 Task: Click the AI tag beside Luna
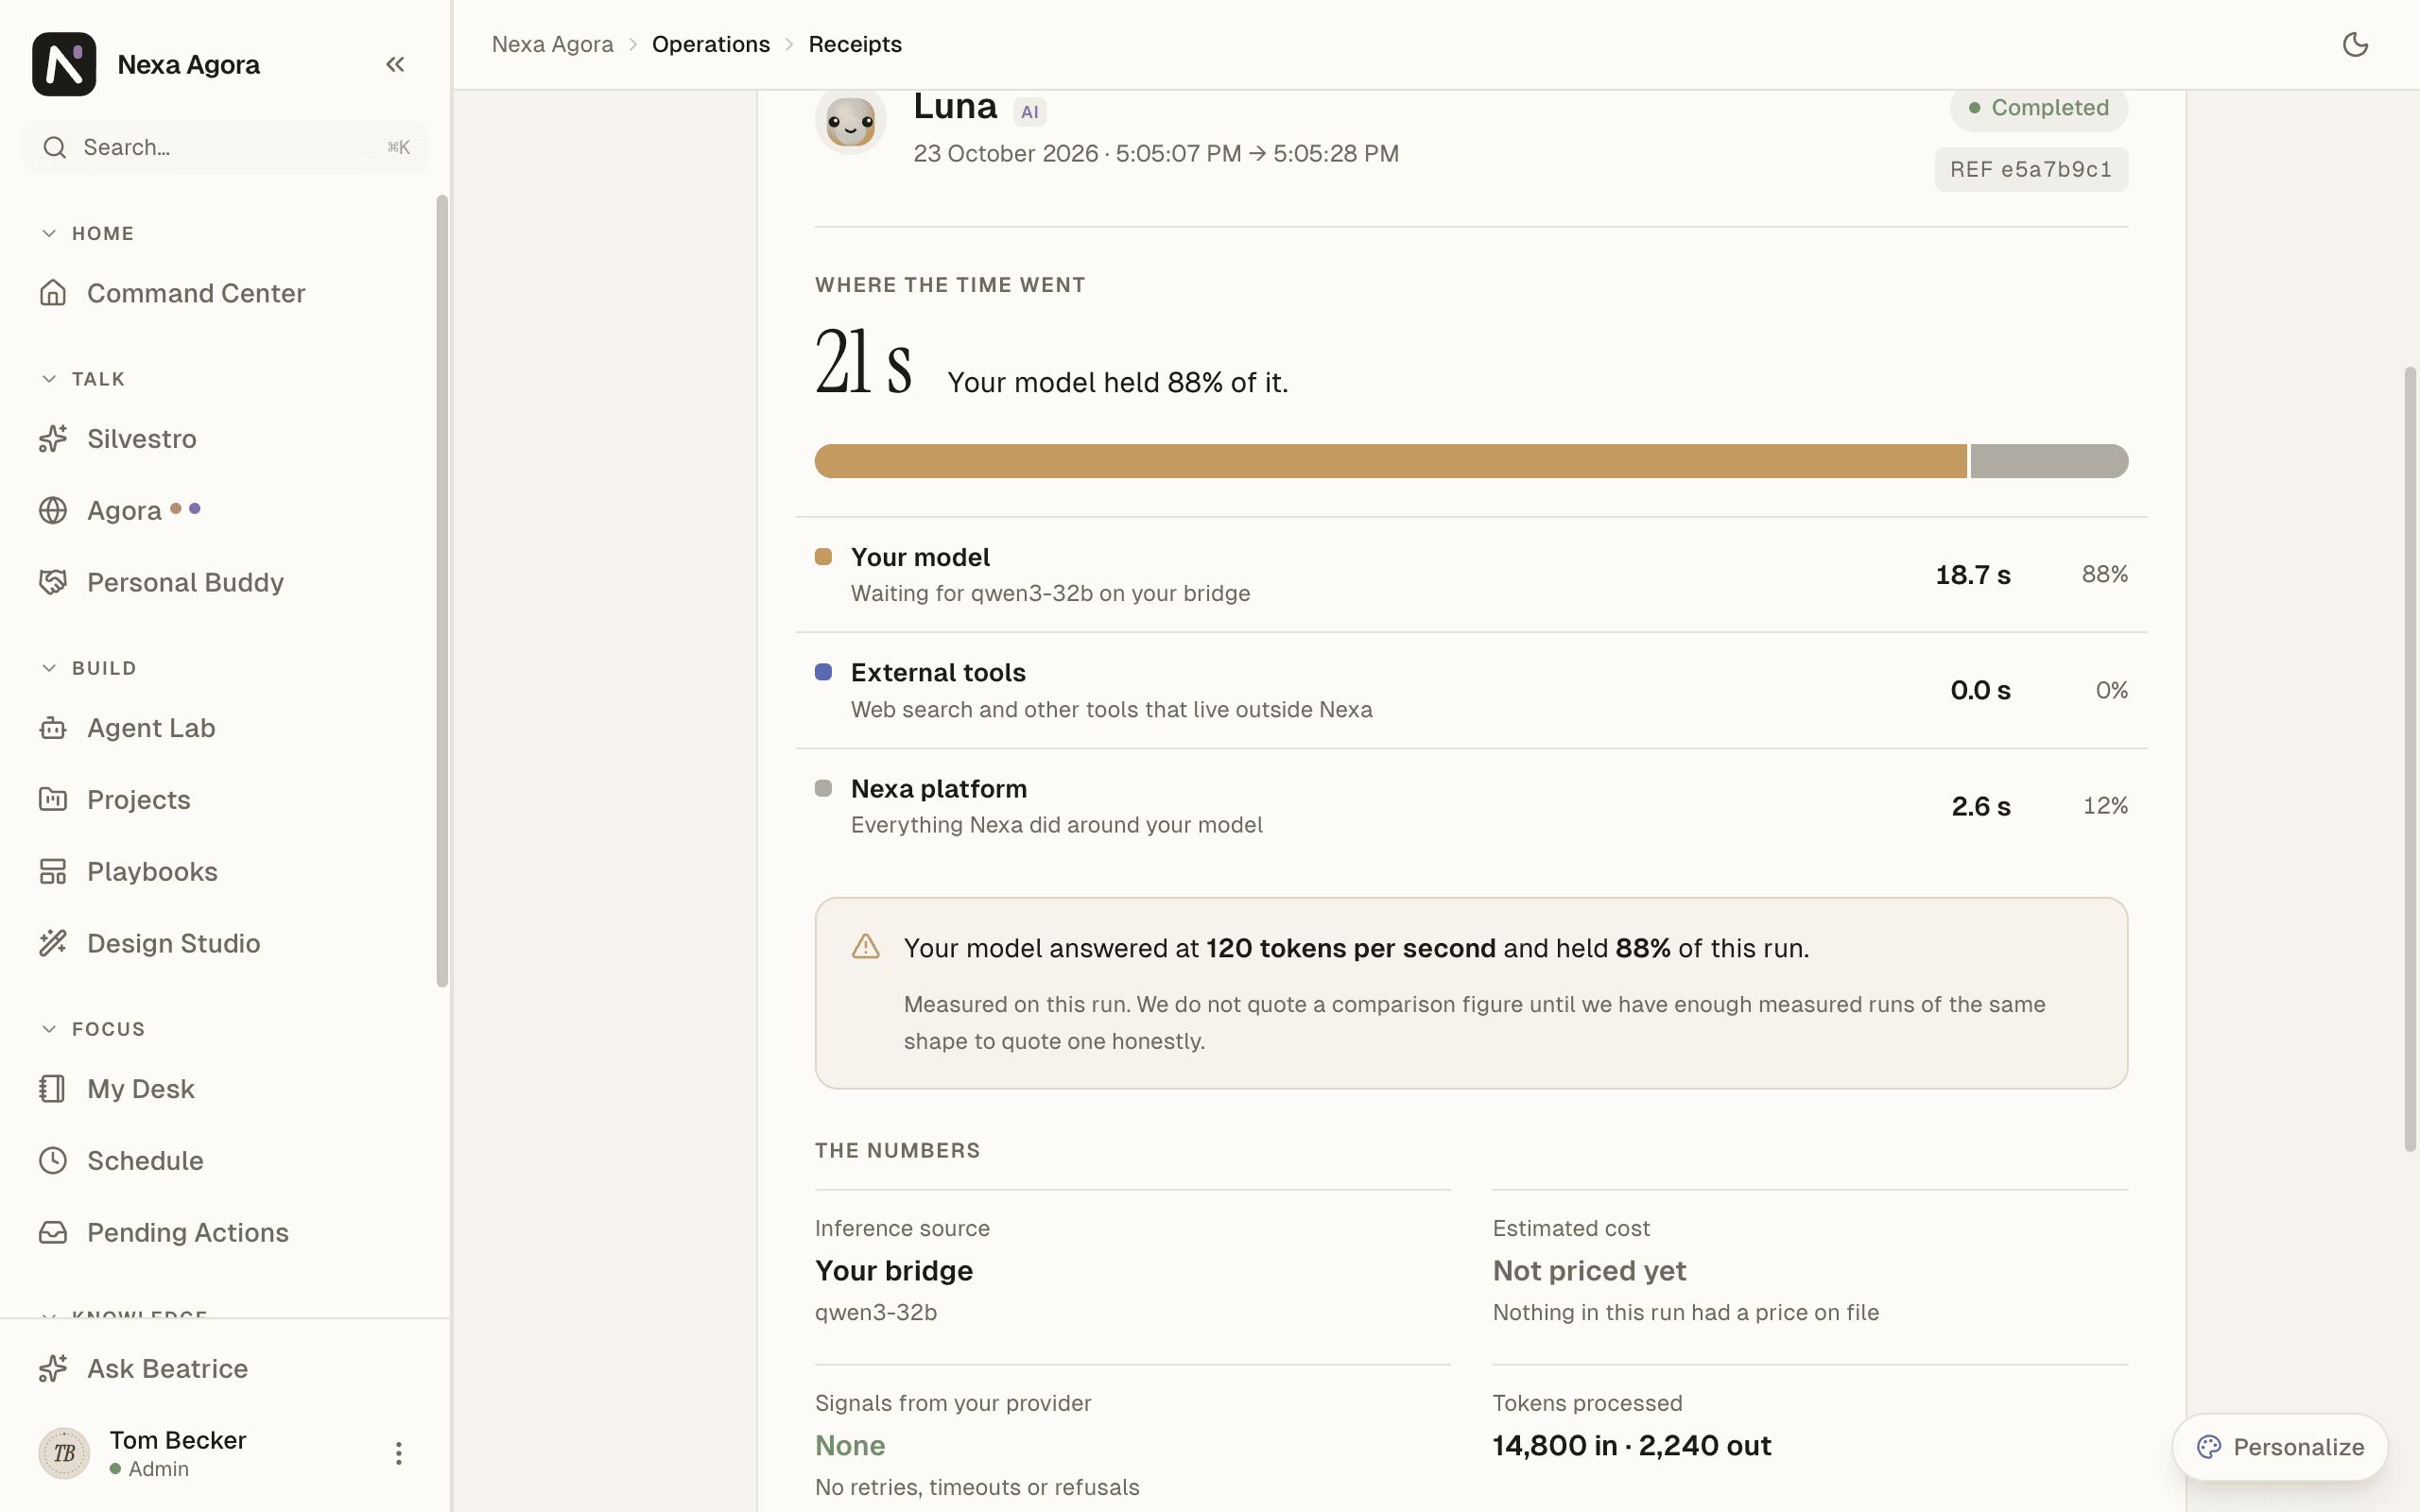(x=1029, y=112)
